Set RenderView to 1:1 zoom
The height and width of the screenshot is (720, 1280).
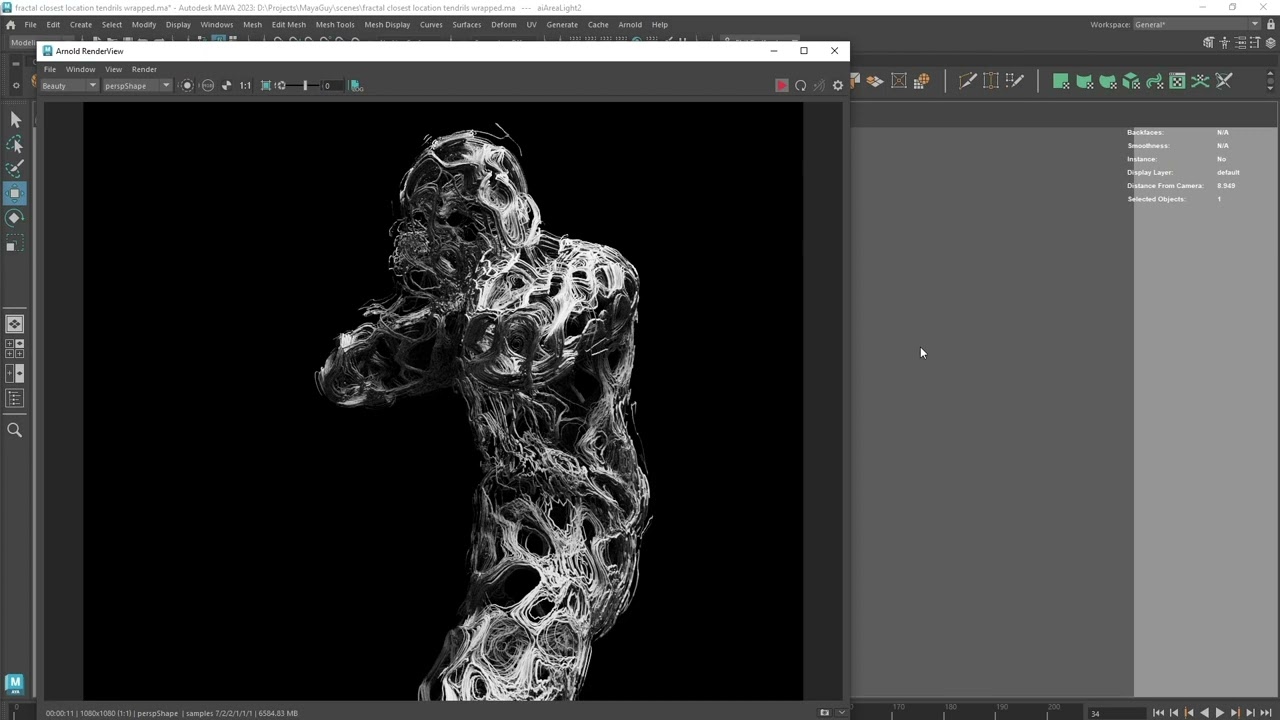click(245, 86)
